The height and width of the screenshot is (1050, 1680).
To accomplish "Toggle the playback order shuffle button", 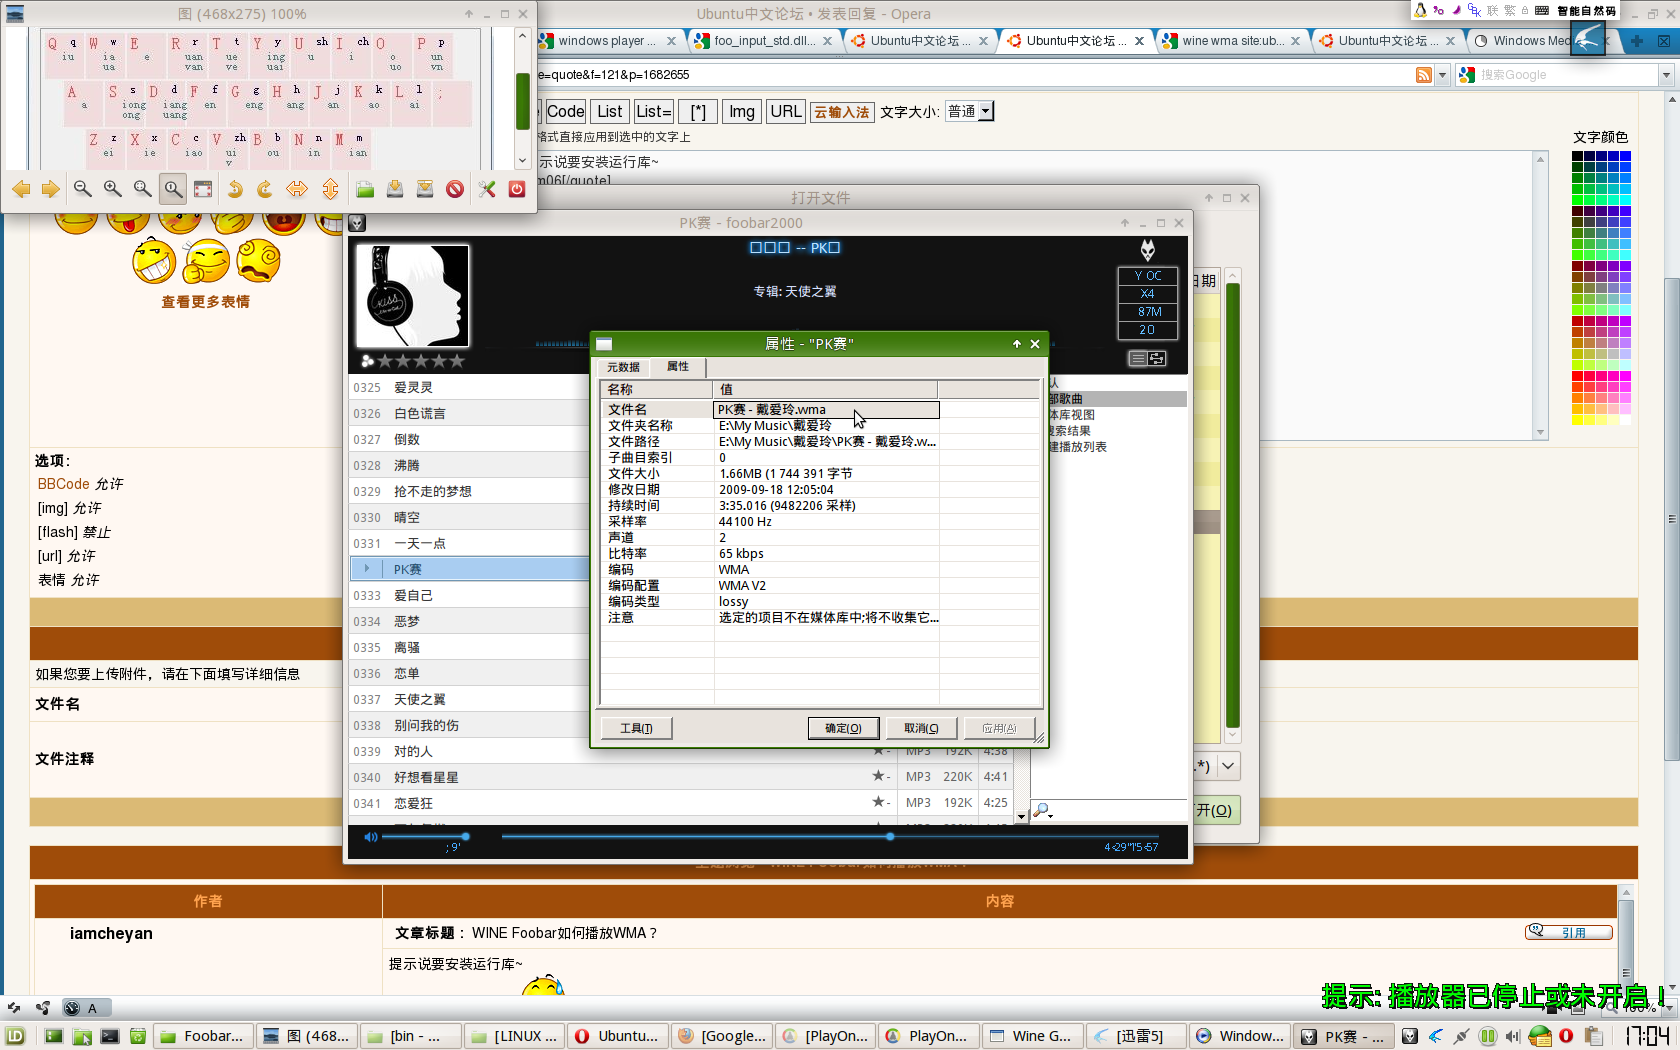I will coord(1157,359).
